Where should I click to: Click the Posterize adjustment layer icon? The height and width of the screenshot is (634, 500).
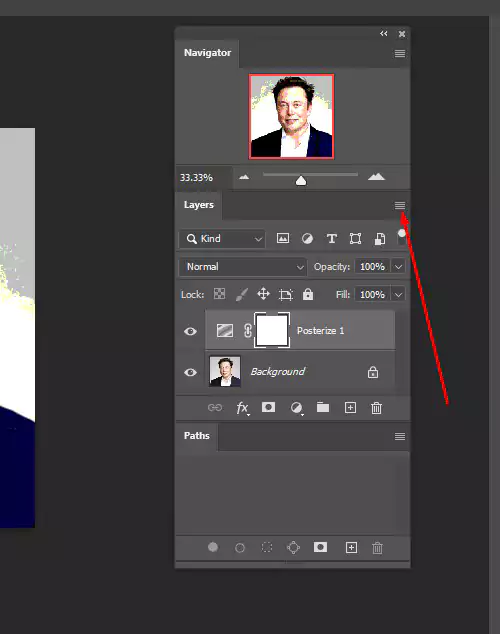[225, 330]
